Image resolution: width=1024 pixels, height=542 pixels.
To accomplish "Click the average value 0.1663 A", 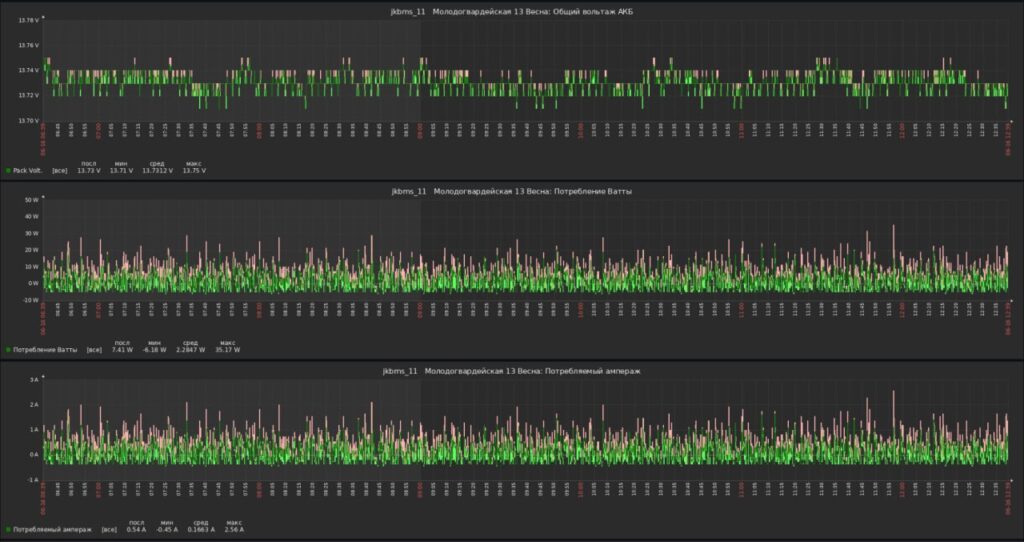I will [201, 530].
